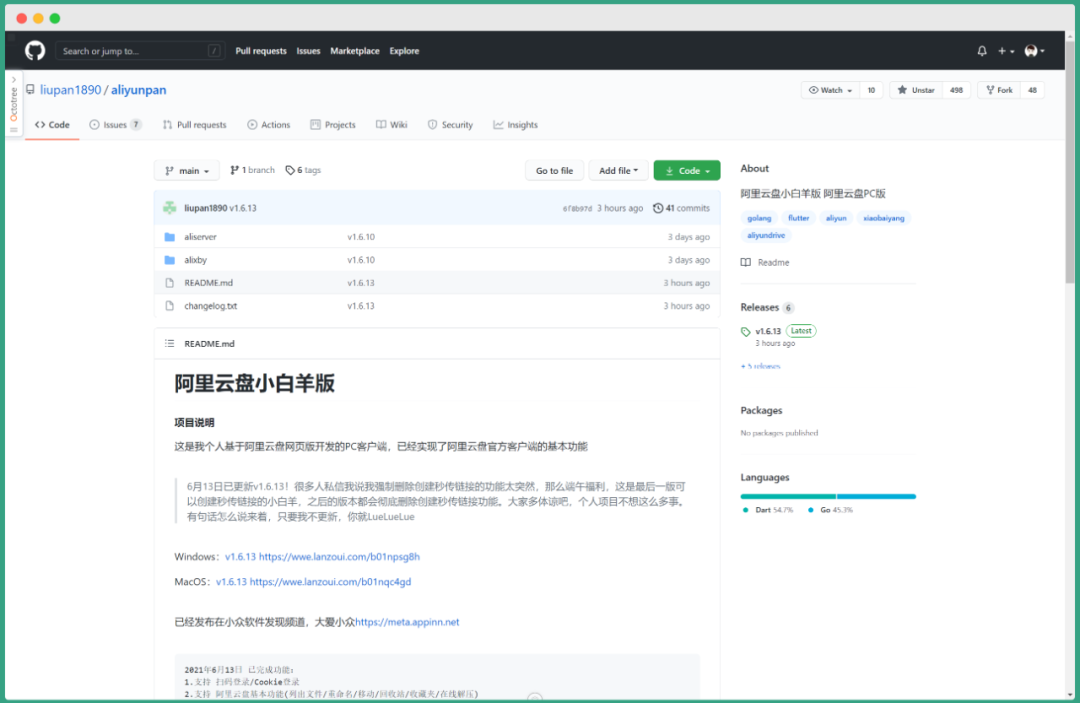Unstar the repository
The height and width of the screenshot is (703, 1080).
[x=915, y=90]
